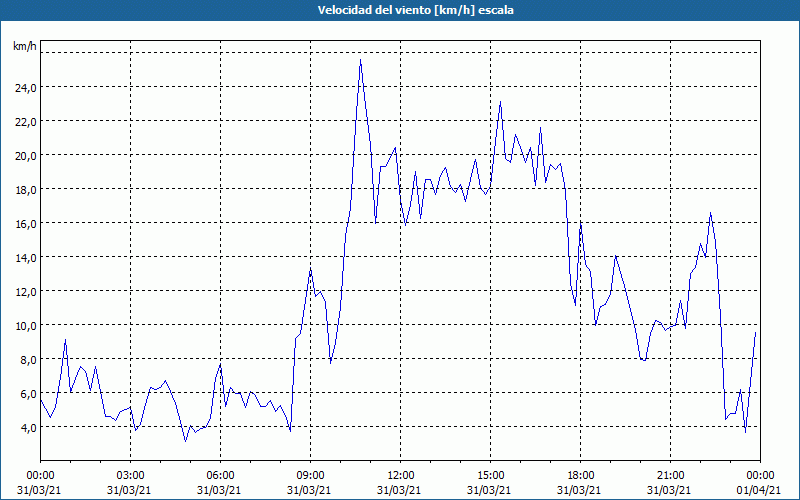Select the 18,0 y-axis value
This screenshot has height=500, width=800.
[26, 189]
